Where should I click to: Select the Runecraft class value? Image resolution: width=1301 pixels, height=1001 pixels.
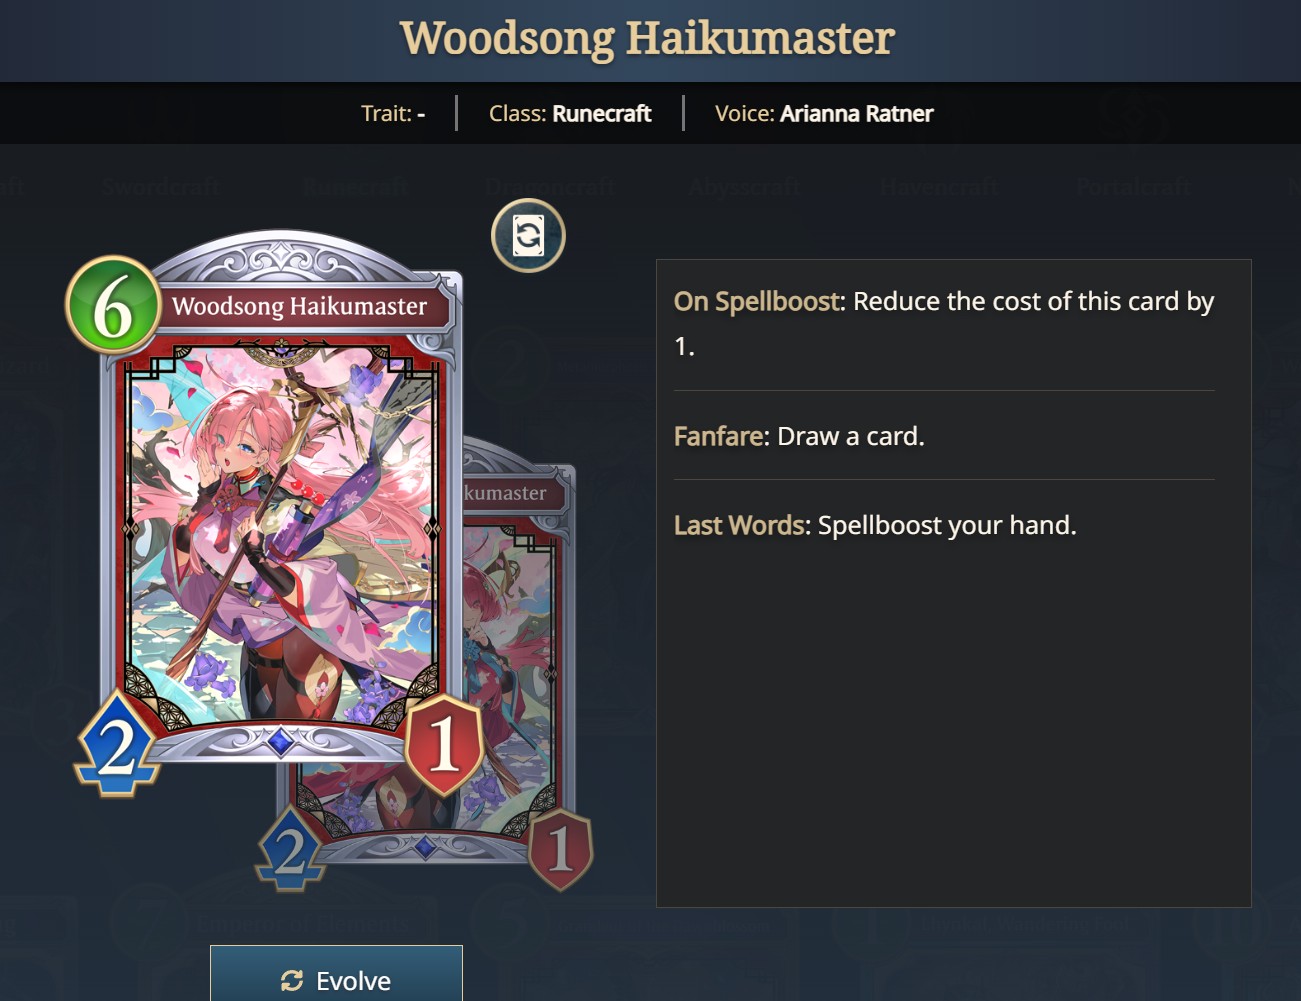(x=602, y=113)
